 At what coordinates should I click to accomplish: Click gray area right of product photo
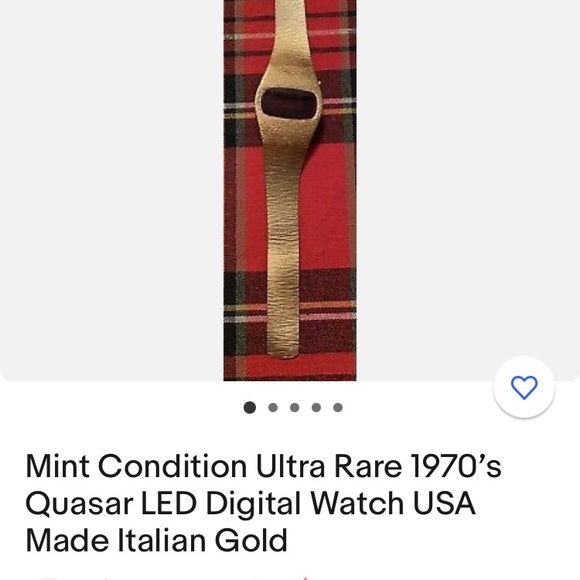coord(468,178)
